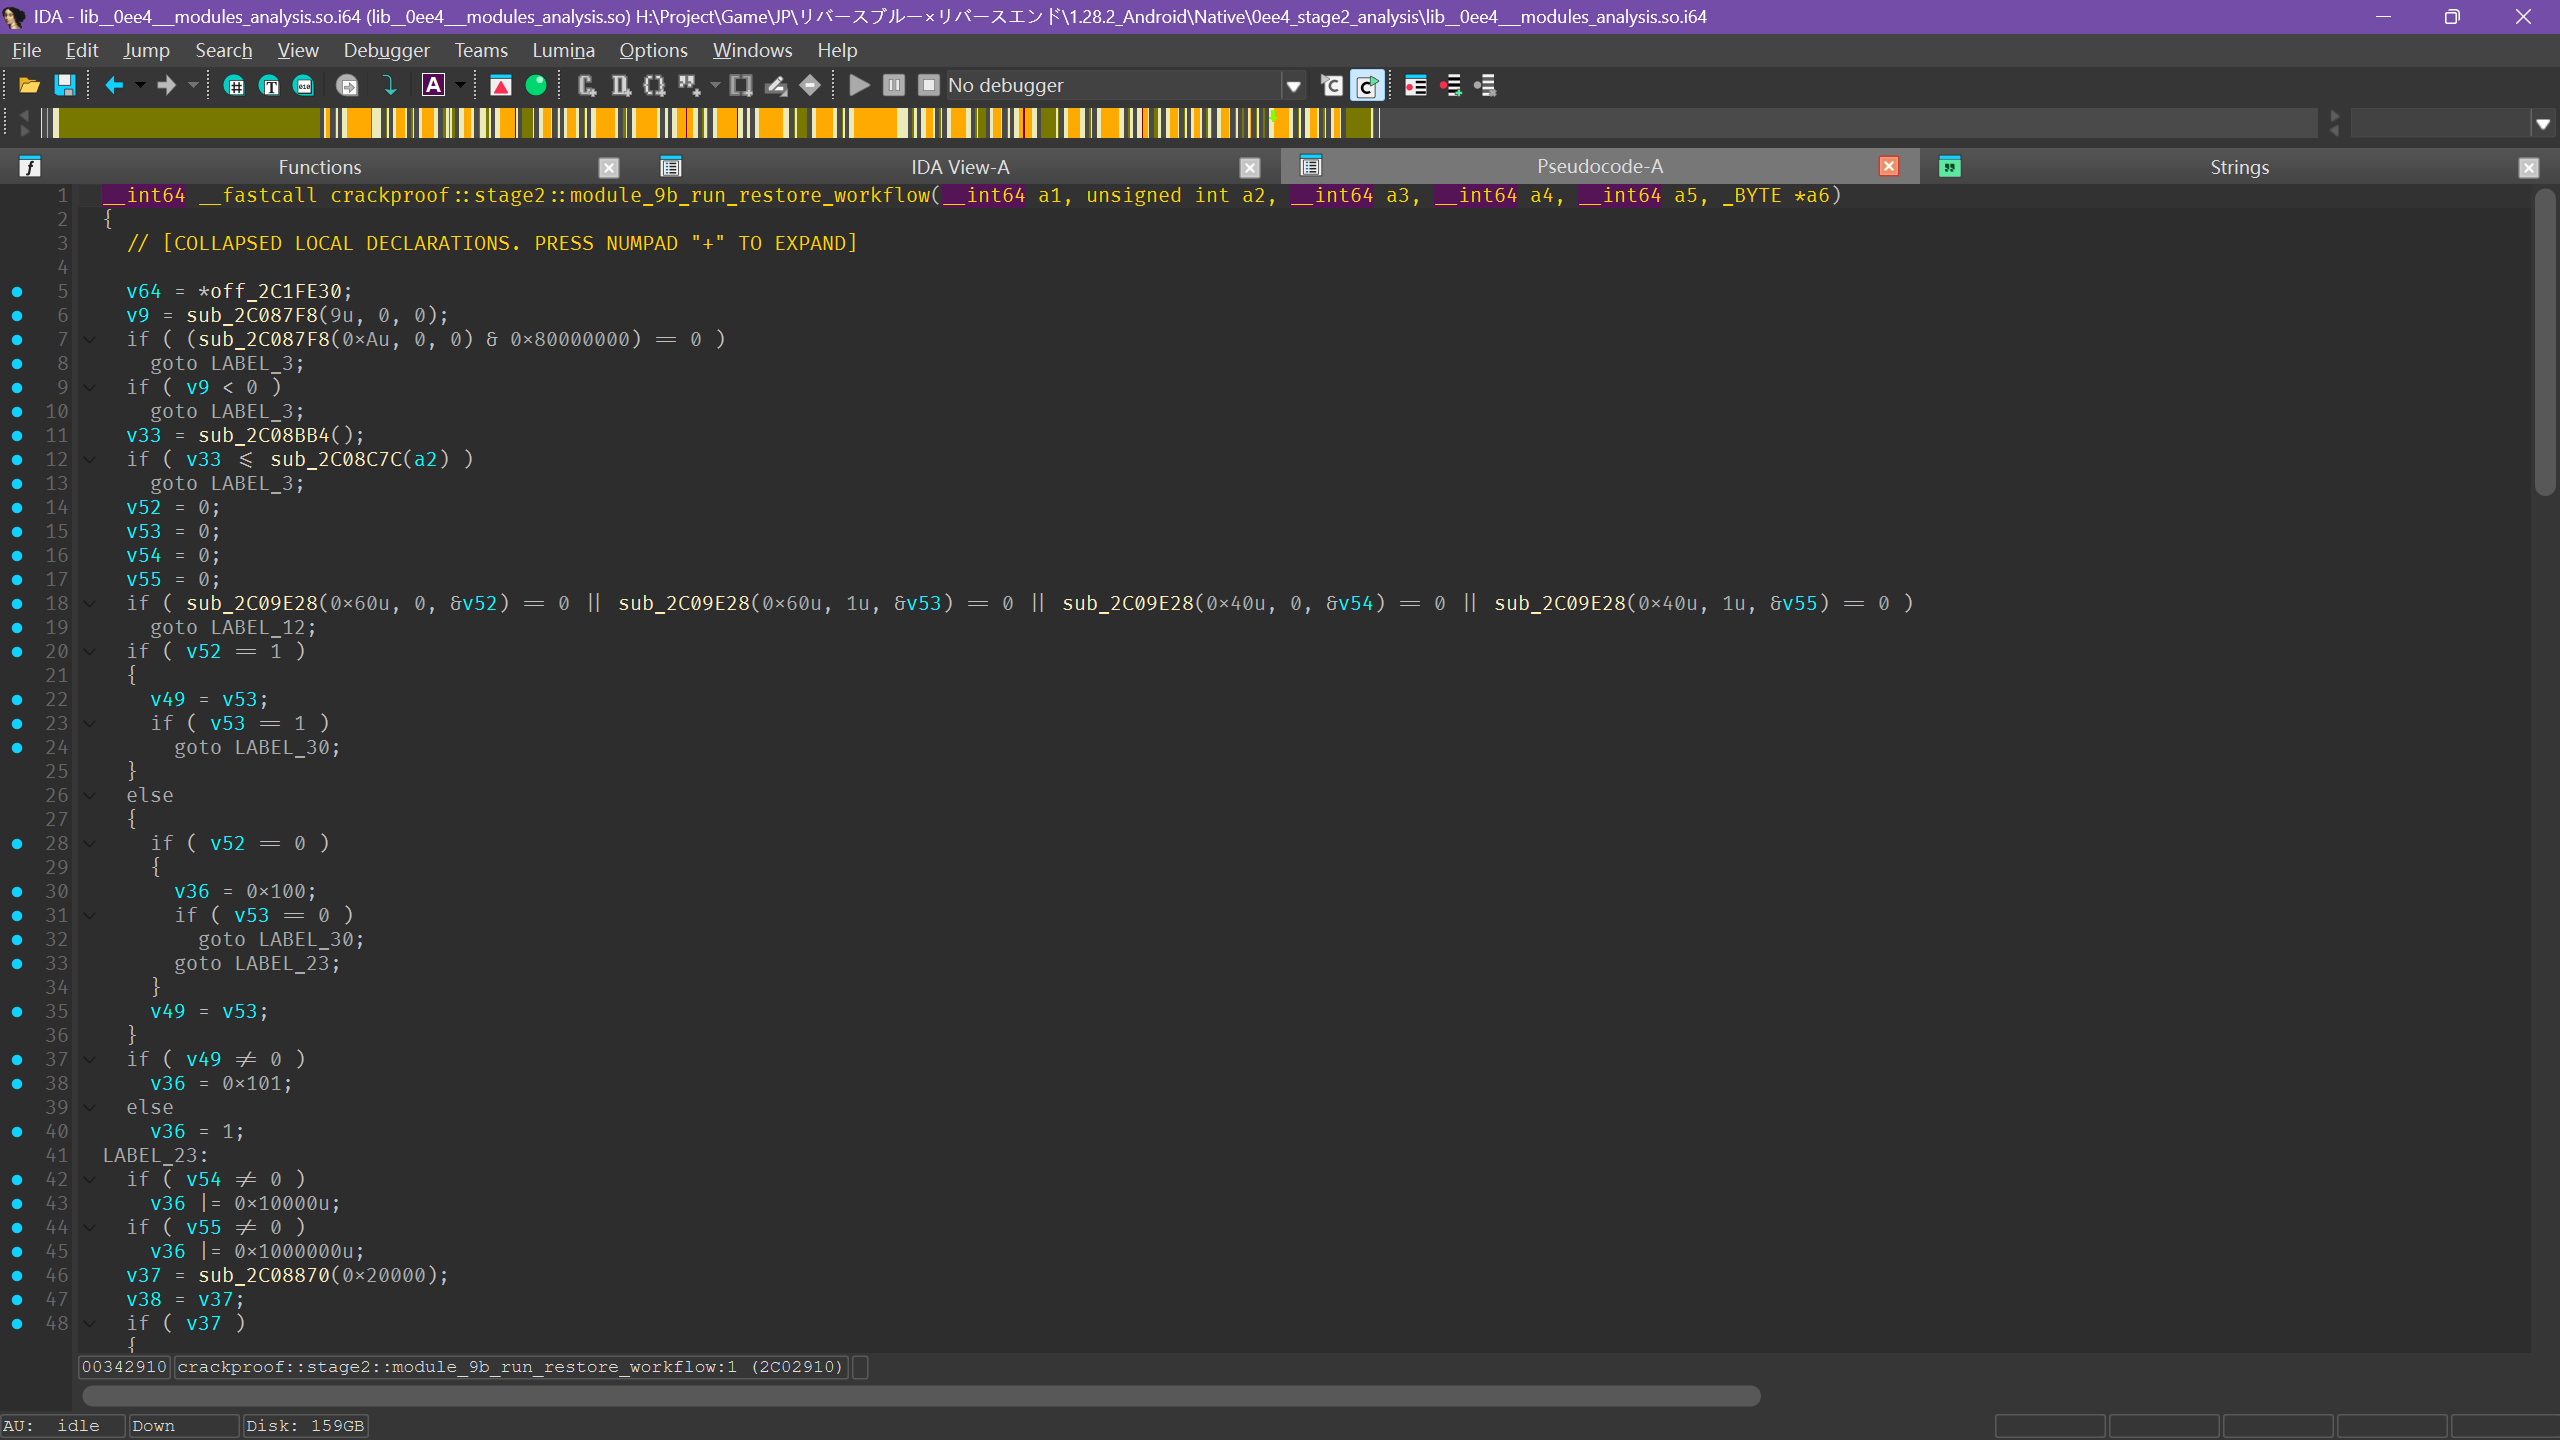2560x1440 pixels.
Task: Close the Strings tab
Action: coord(2529,167)
